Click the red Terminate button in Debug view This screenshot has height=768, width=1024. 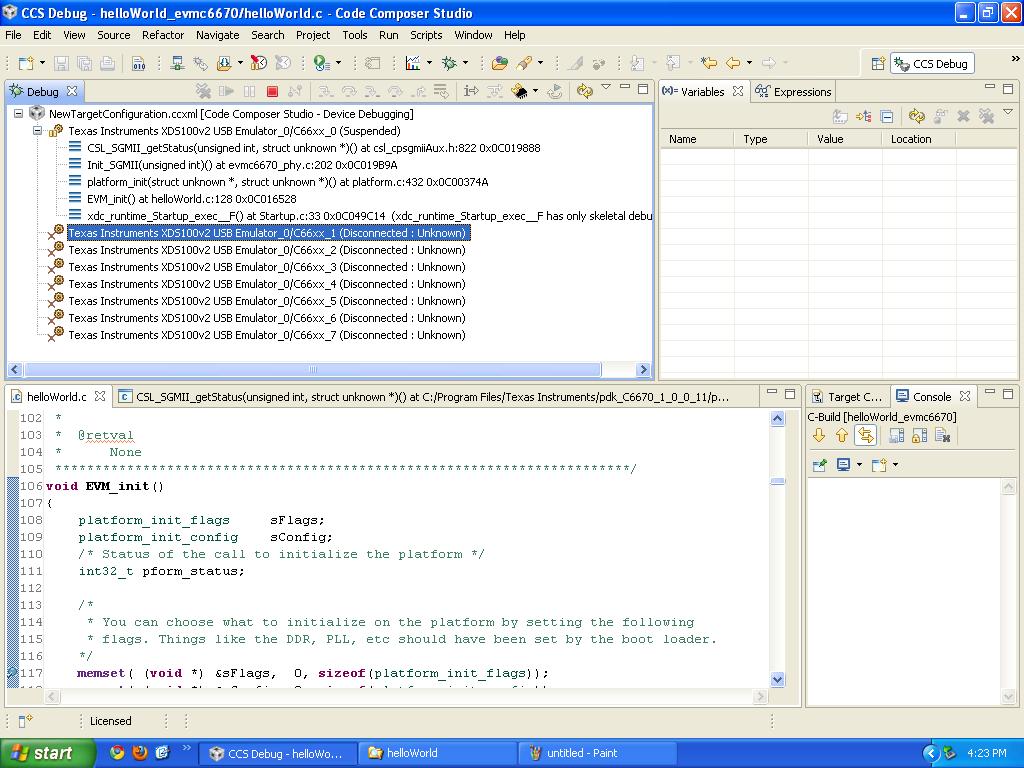click(272, 92)
